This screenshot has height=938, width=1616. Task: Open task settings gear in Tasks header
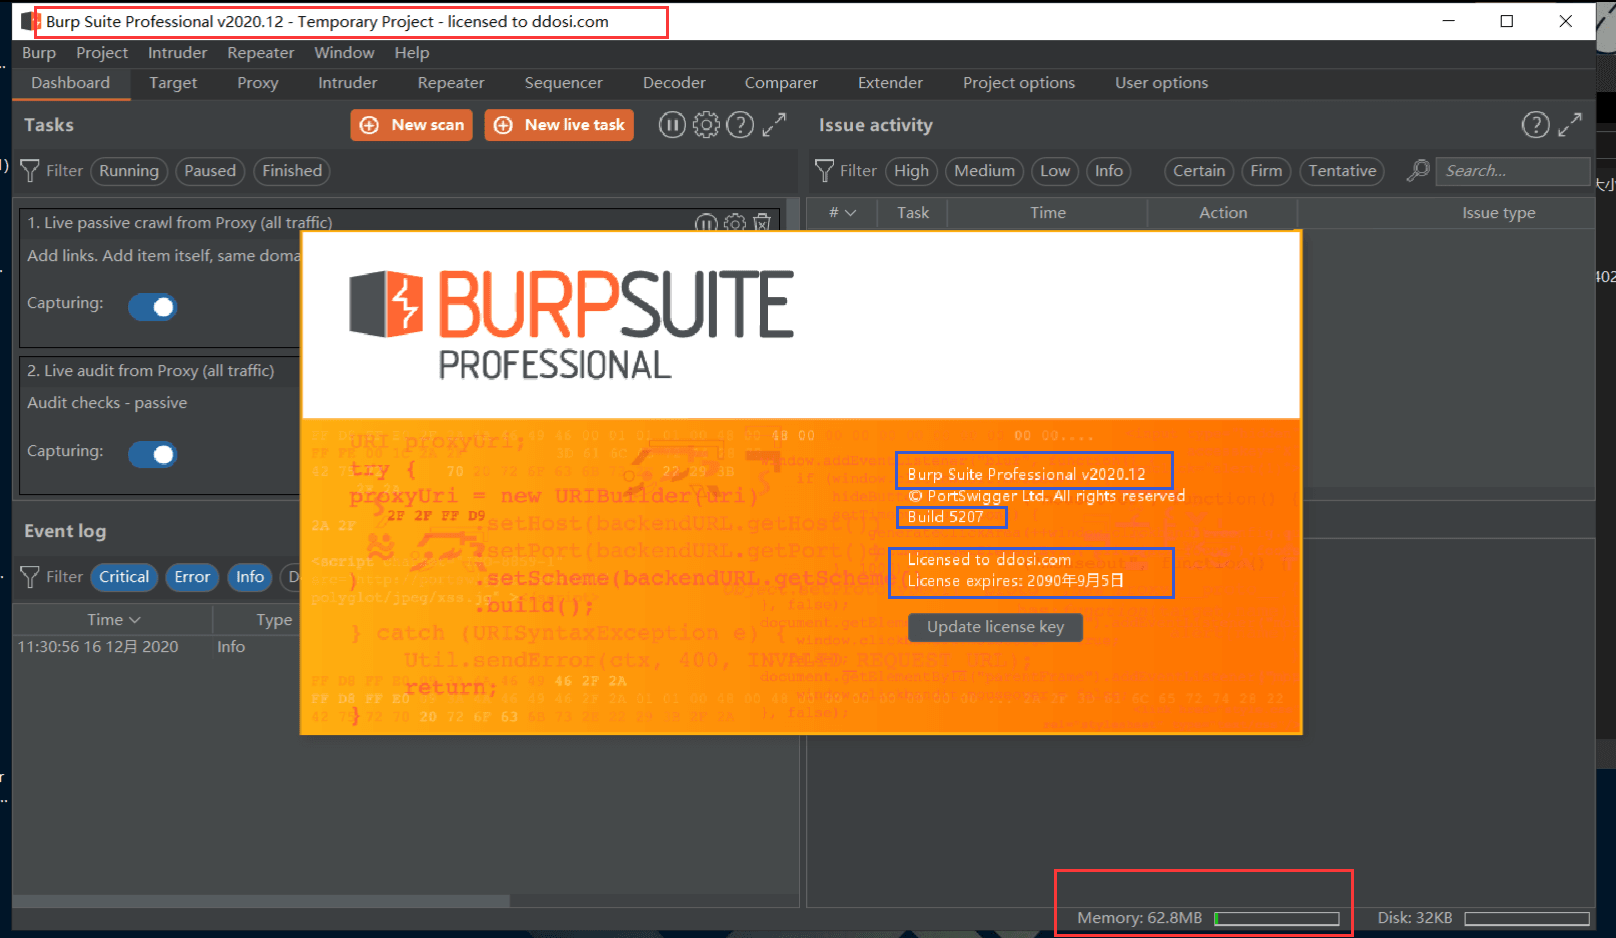[706, 125]
